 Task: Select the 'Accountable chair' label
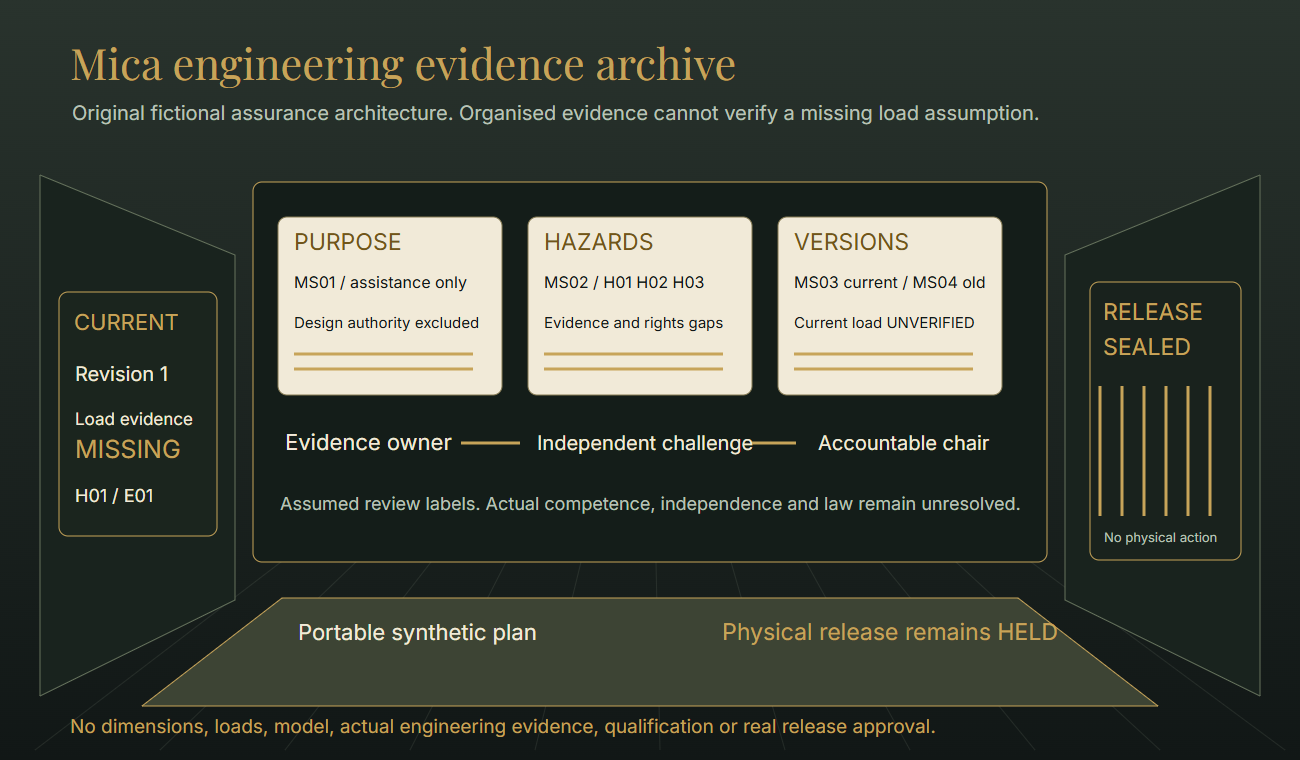coord(903,443)
